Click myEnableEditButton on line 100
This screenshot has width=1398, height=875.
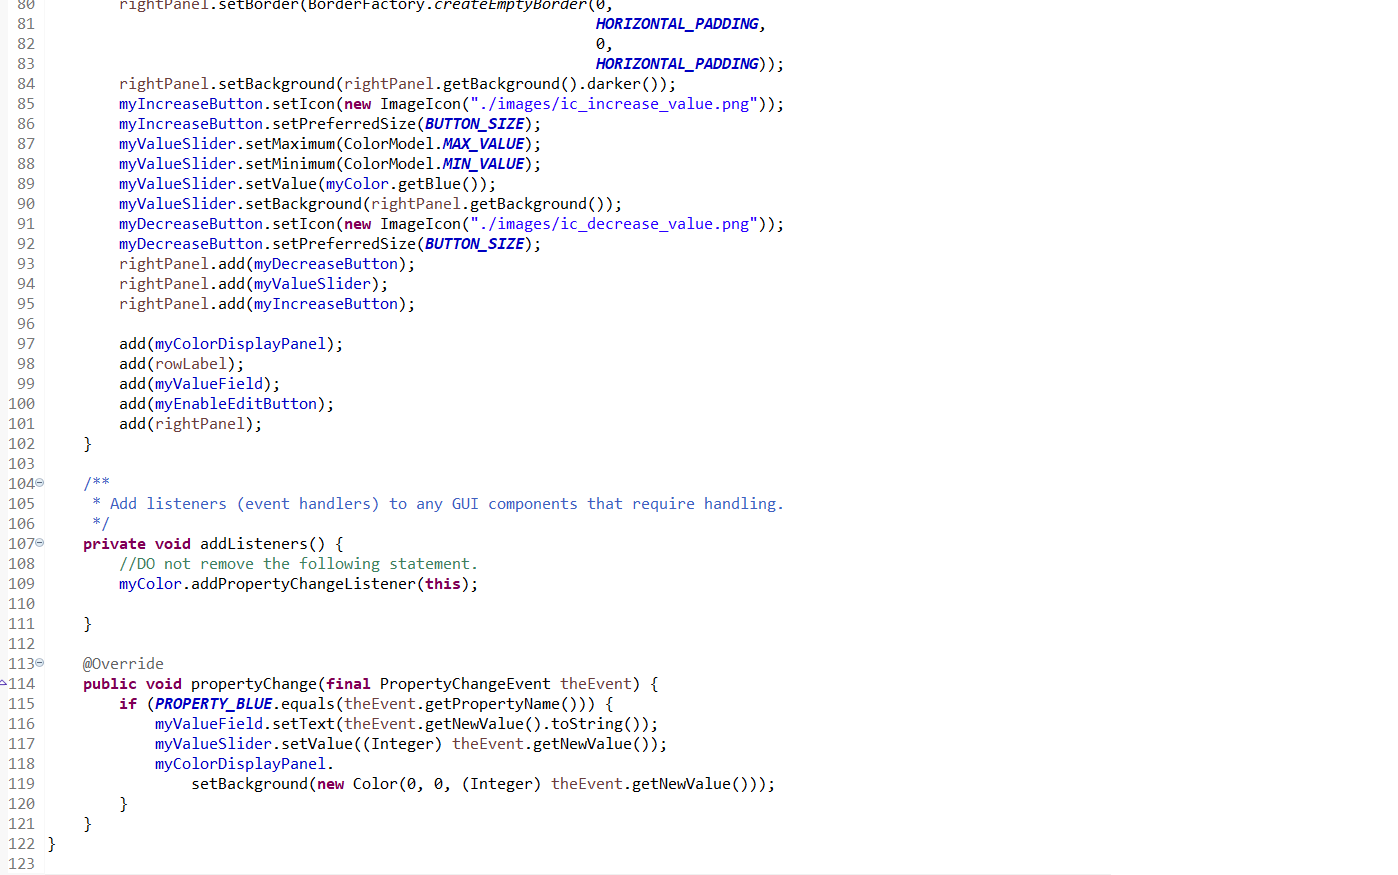click(x=236, y=404)
